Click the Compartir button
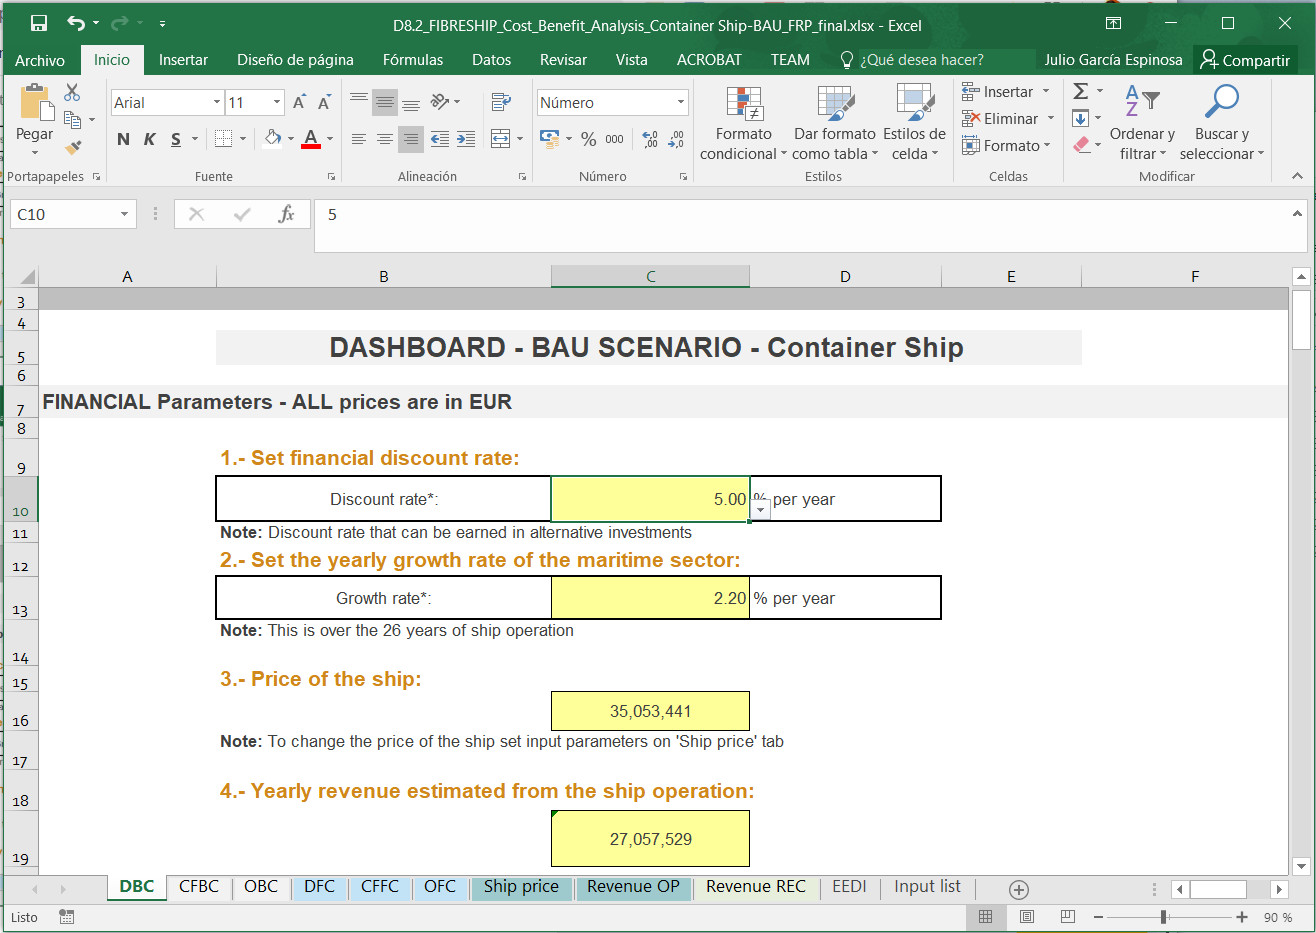1316x933 pixels. click(x=1245, y=59)
